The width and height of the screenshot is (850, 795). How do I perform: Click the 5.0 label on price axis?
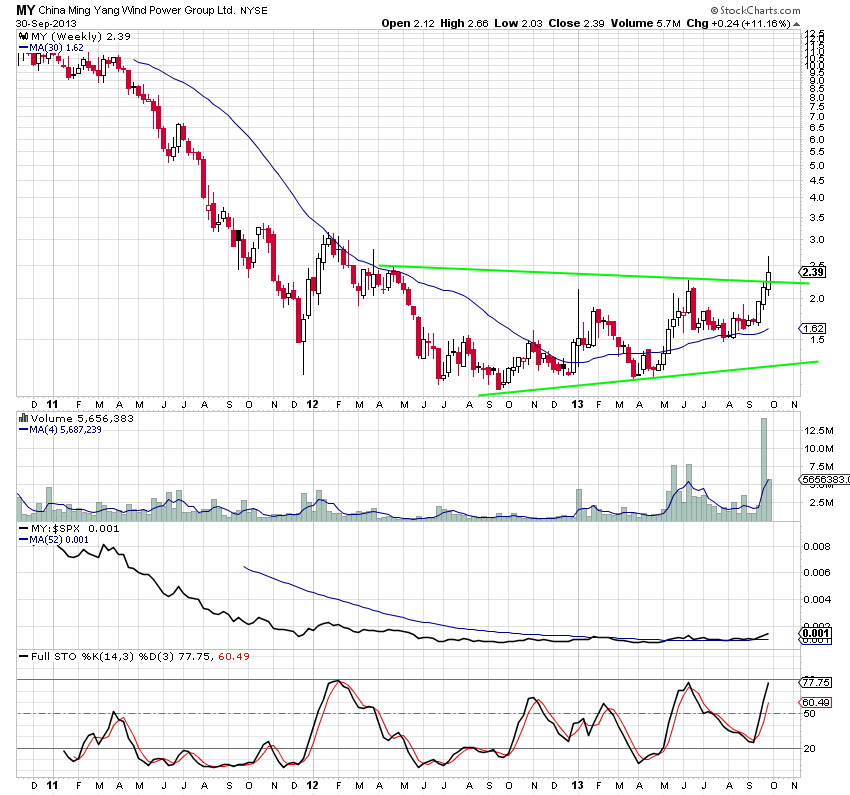pos(816,166)
